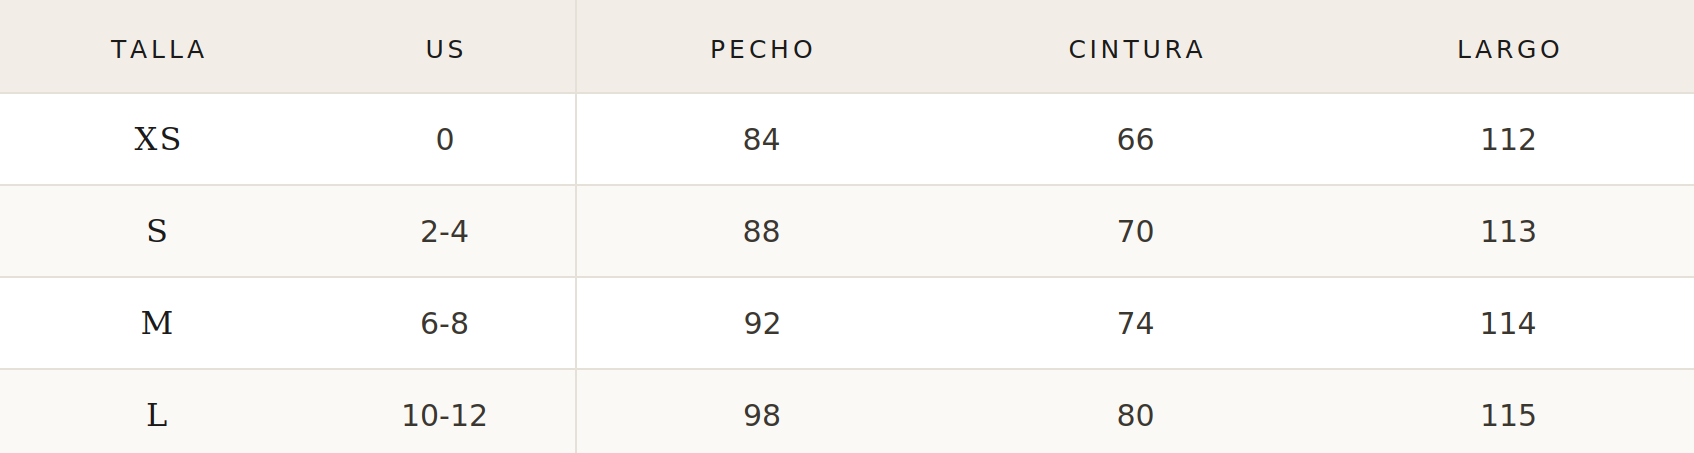Click the CINTURA column header
The width and height of the screenshot is (1694, 453).
[x=1136, y=49]
